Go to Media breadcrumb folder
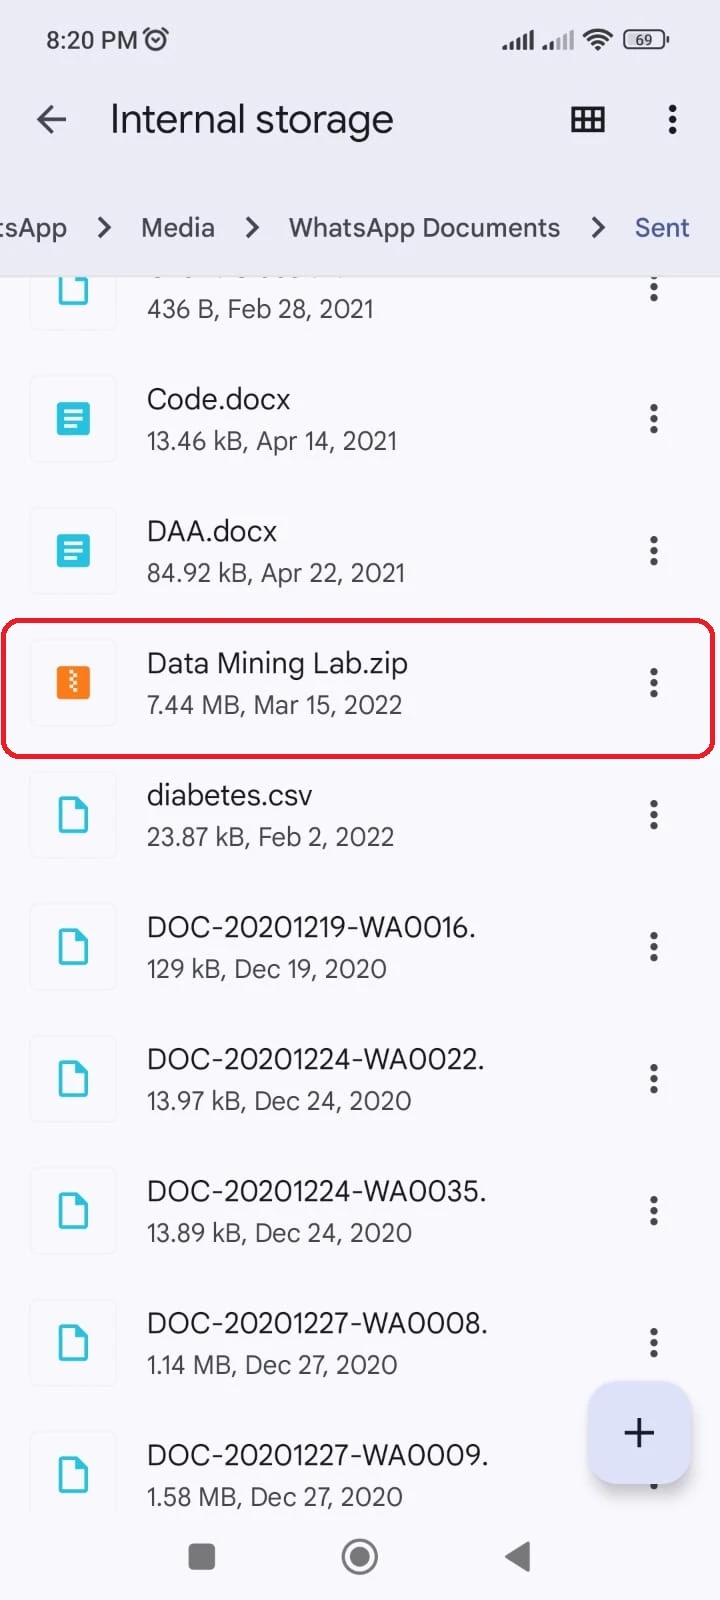The image size is (720, 1600). point(178,228)
